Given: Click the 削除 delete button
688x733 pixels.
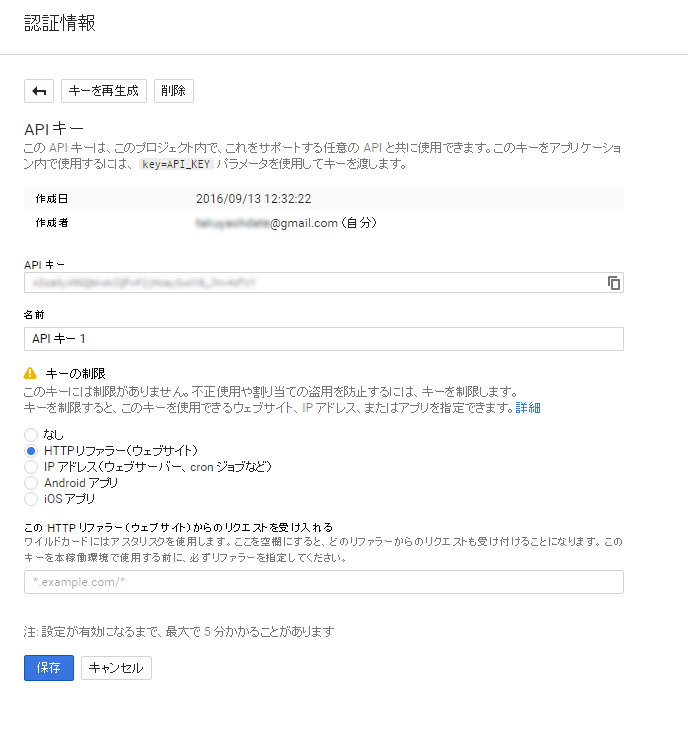Looking at the screenshot, I should (174, 91).
